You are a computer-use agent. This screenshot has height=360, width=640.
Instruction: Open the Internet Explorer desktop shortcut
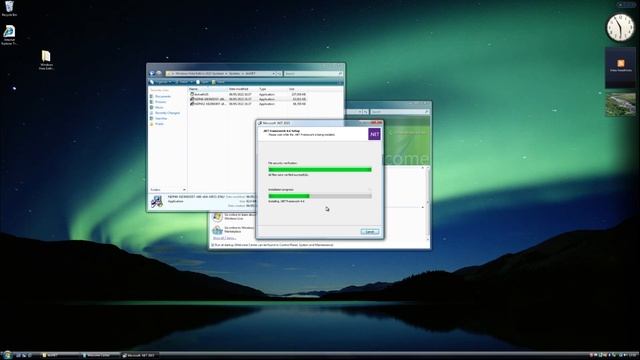coord(9,35)
